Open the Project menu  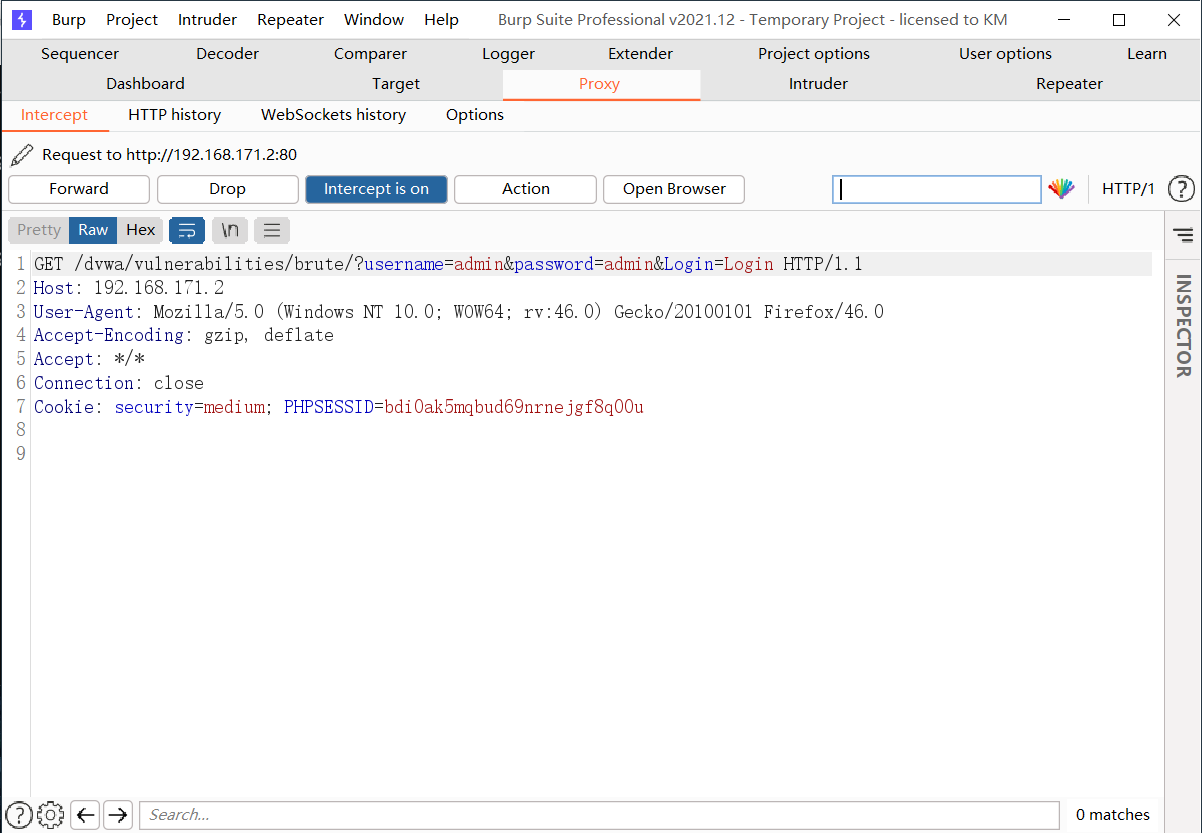(x=132, y=20)
